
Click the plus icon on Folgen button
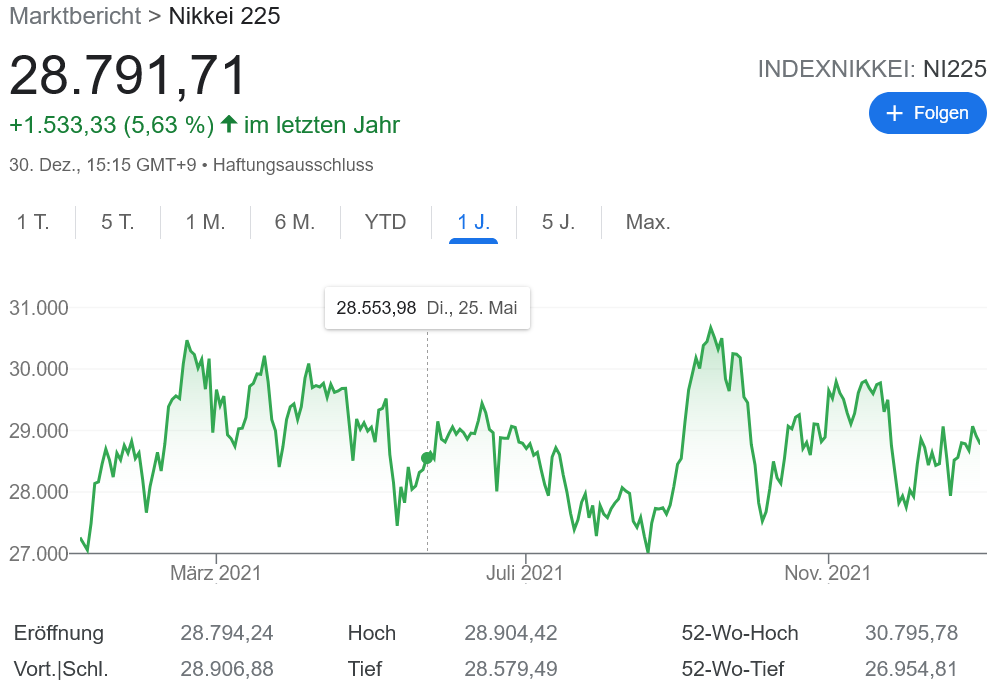pyautogui.click(x=895, y=113)
